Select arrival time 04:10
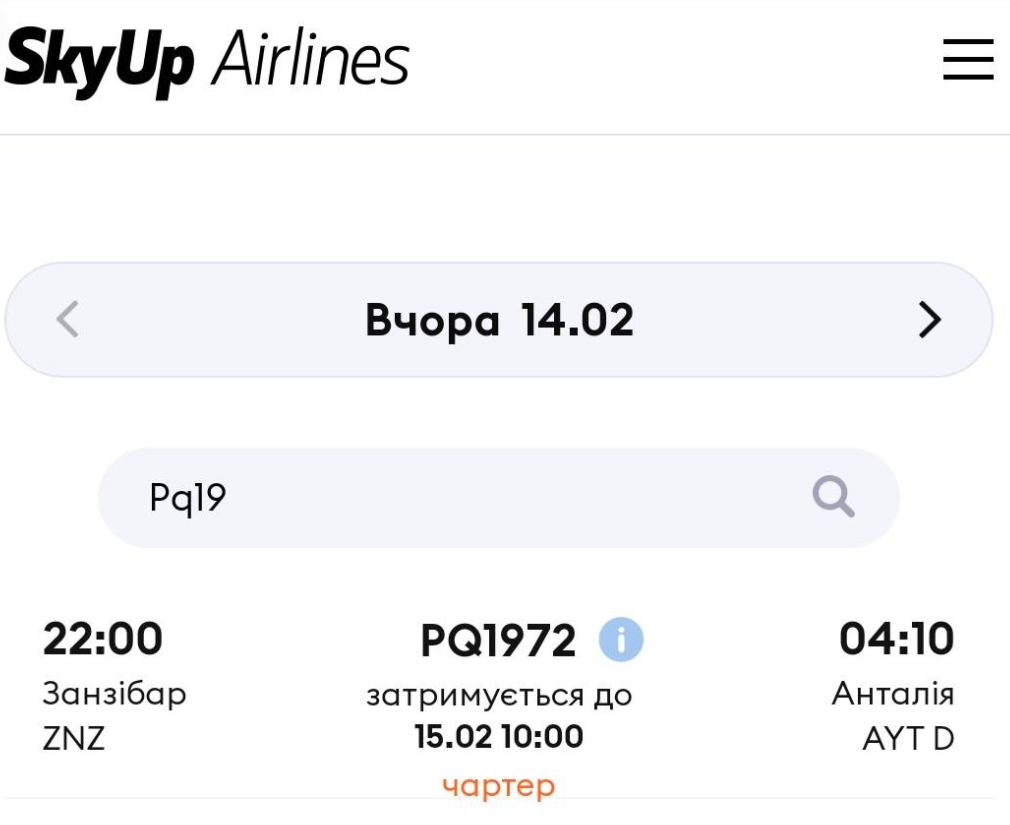1010x825 pixels. tap(896, 638)
